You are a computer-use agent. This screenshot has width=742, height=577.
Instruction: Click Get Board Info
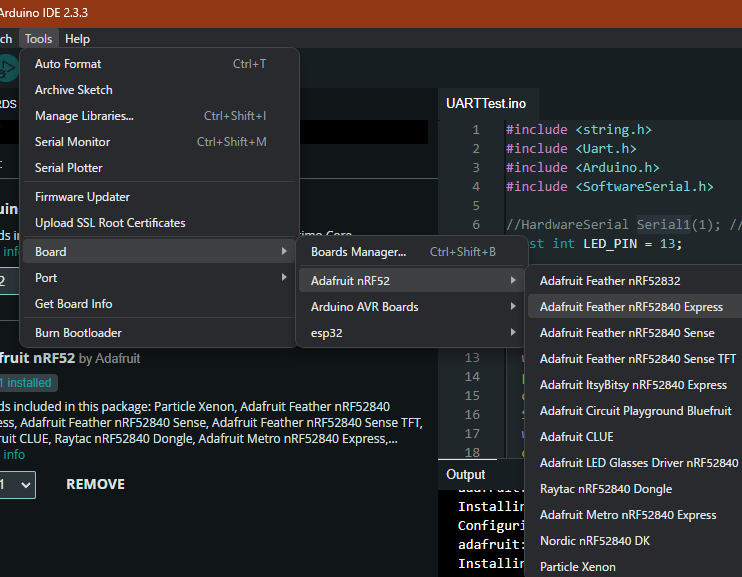[x=159, y=304]
